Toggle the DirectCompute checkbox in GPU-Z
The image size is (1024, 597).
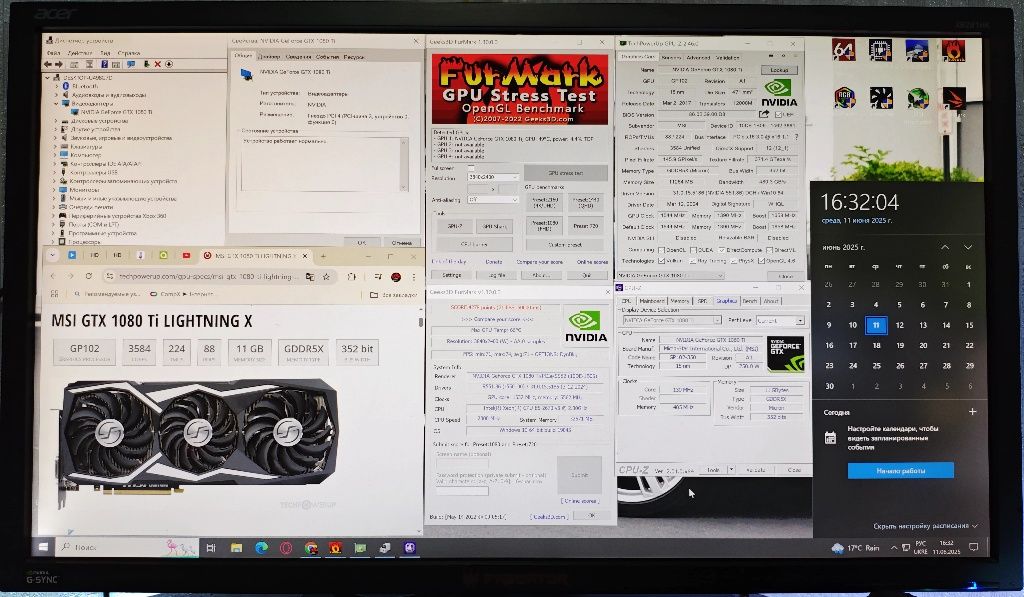[722, 250]
